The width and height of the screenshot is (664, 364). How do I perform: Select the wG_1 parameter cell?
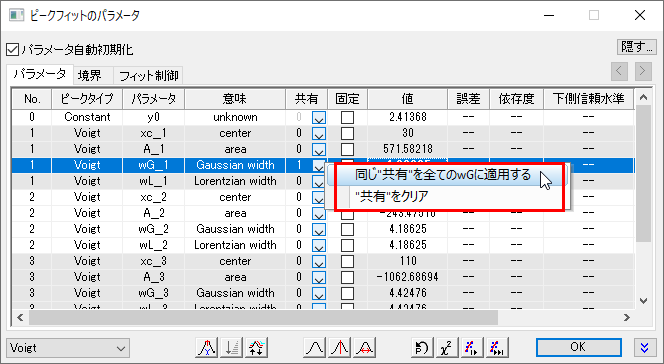click(153, 165)
